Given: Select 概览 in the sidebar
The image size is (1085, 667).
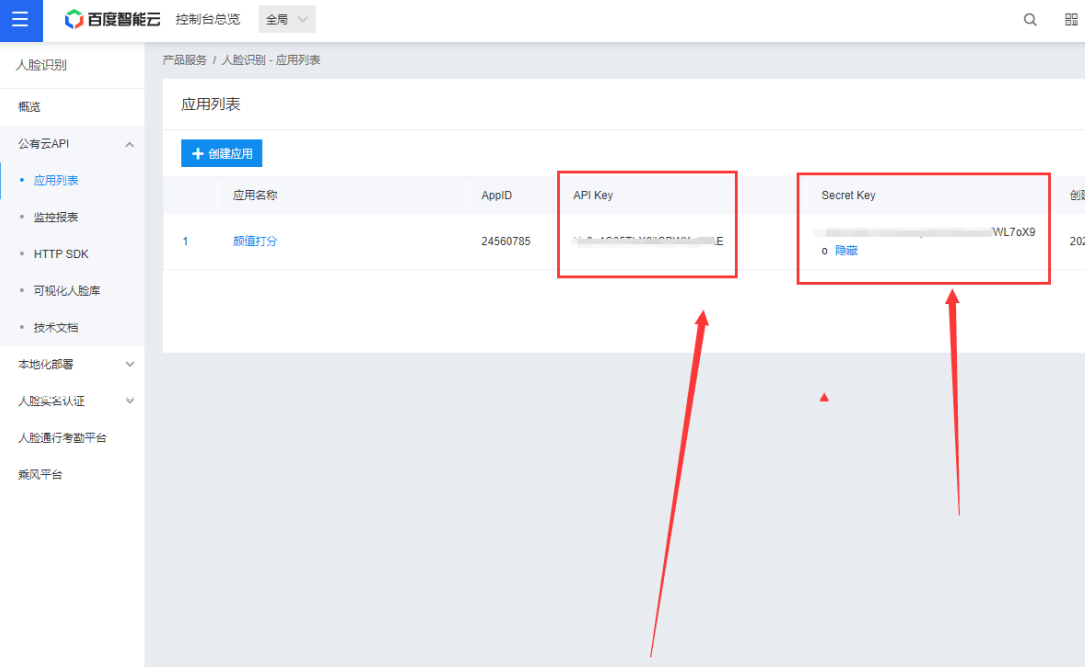Looking at the screenshot, I should point(29,107).
